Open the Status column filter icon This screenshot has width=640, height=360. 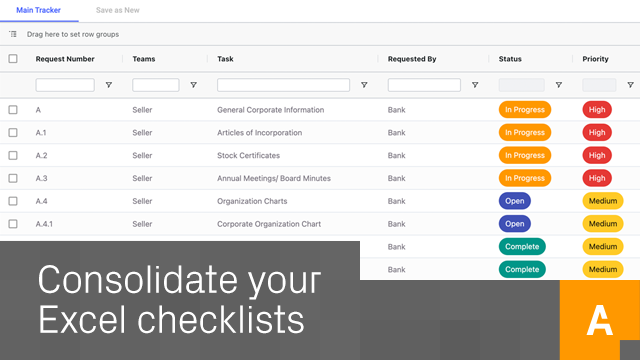tap(559, 85)
